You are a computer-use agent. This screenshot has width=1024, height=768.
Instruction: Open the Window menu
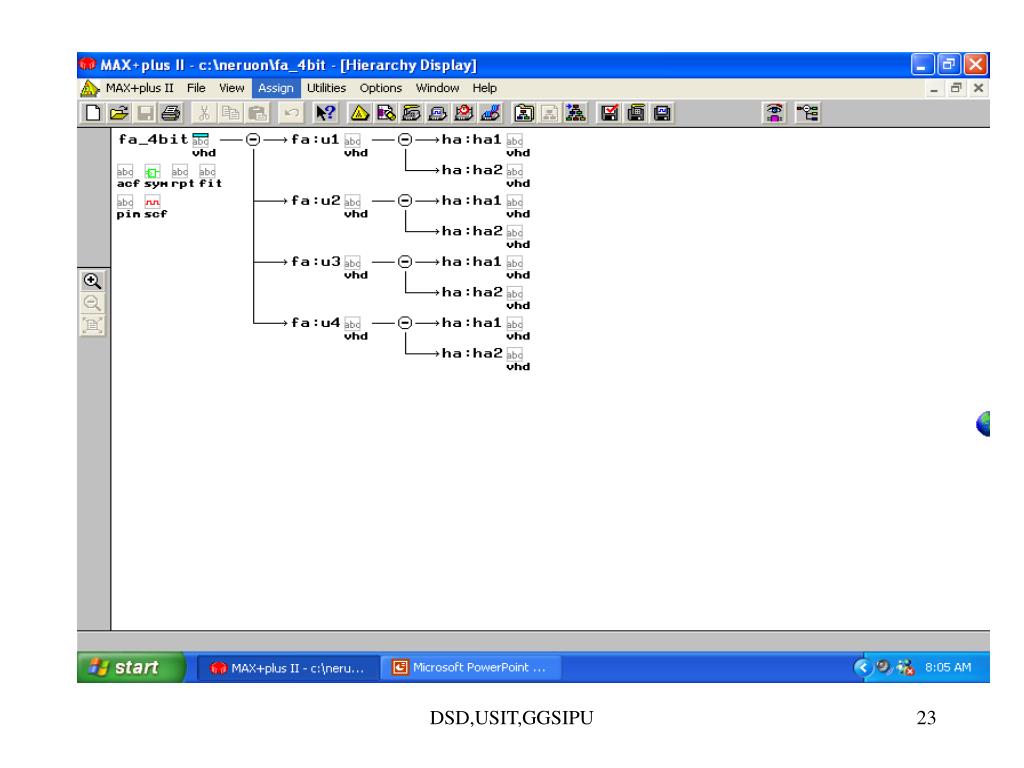pos(438,88)
